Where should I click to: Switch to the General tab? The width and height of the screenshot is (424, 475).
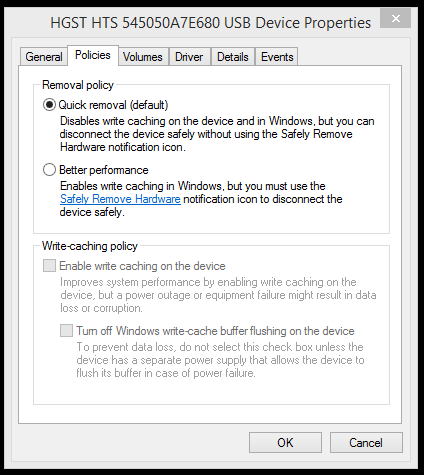pyautogui.click(x=44, y=57)
